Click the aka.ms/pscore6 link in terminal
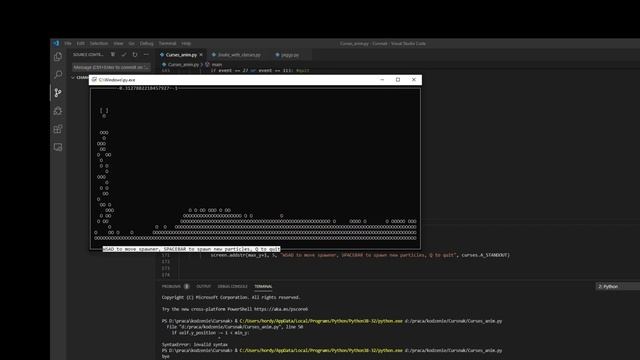This screenshot has height=360, width=640. 281,309
